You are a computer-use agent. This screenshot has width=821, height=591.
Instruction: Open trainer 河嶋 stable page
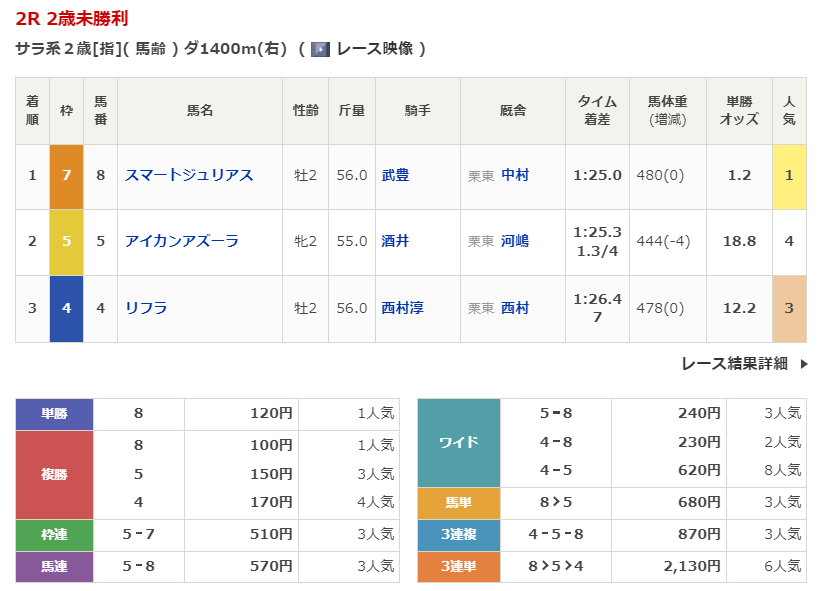tap(515, 241)
